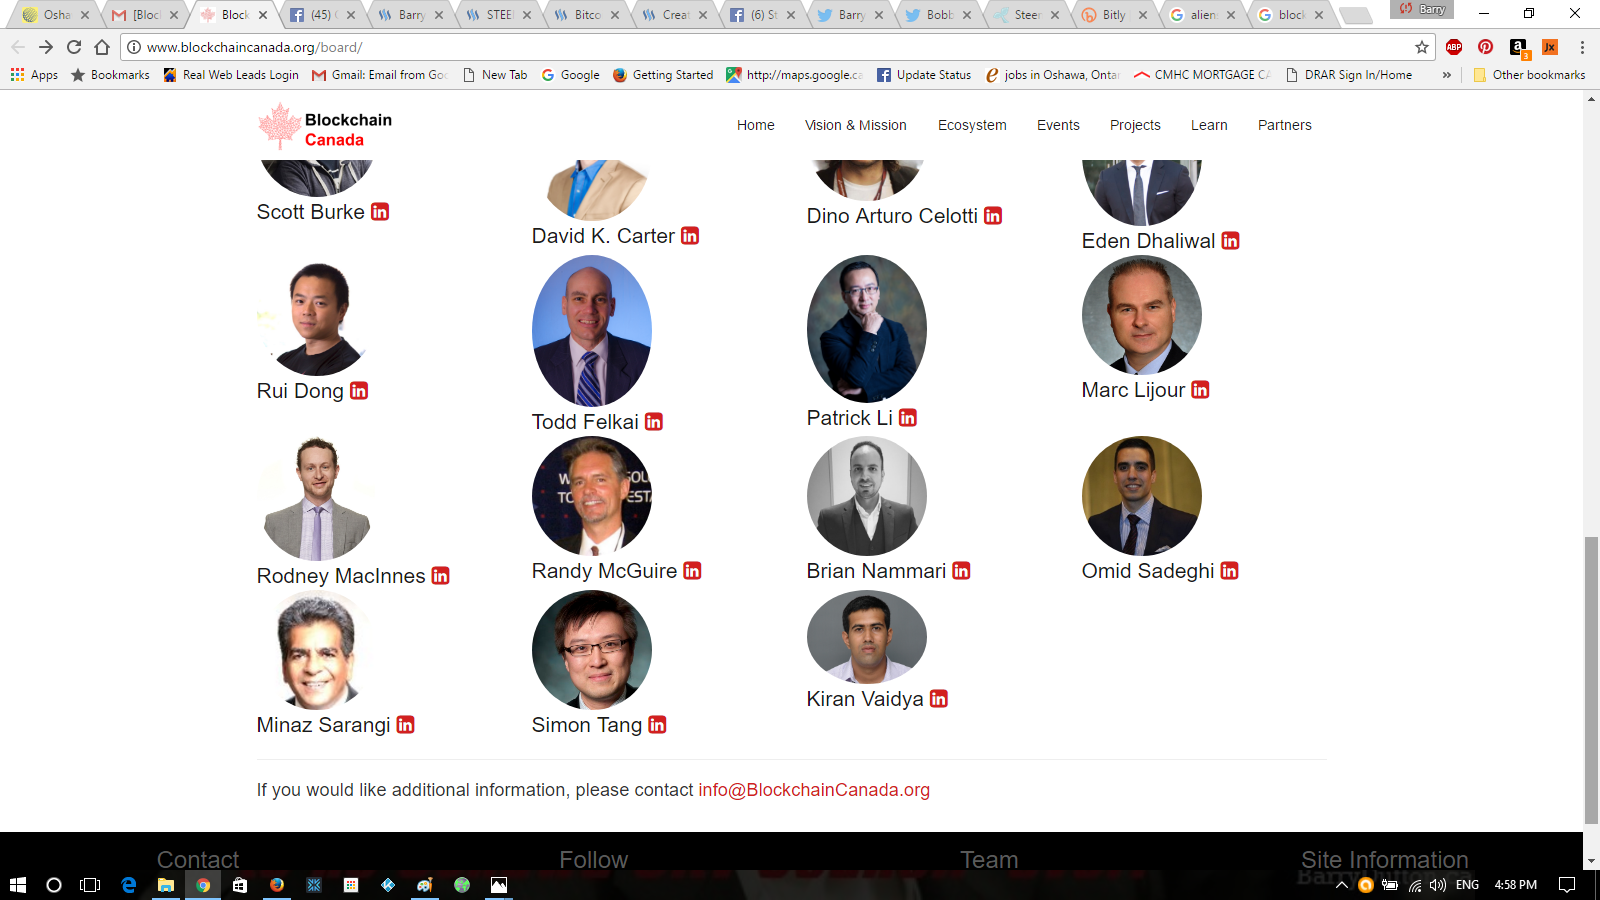Reload the page with refresh button

[74, 47]
